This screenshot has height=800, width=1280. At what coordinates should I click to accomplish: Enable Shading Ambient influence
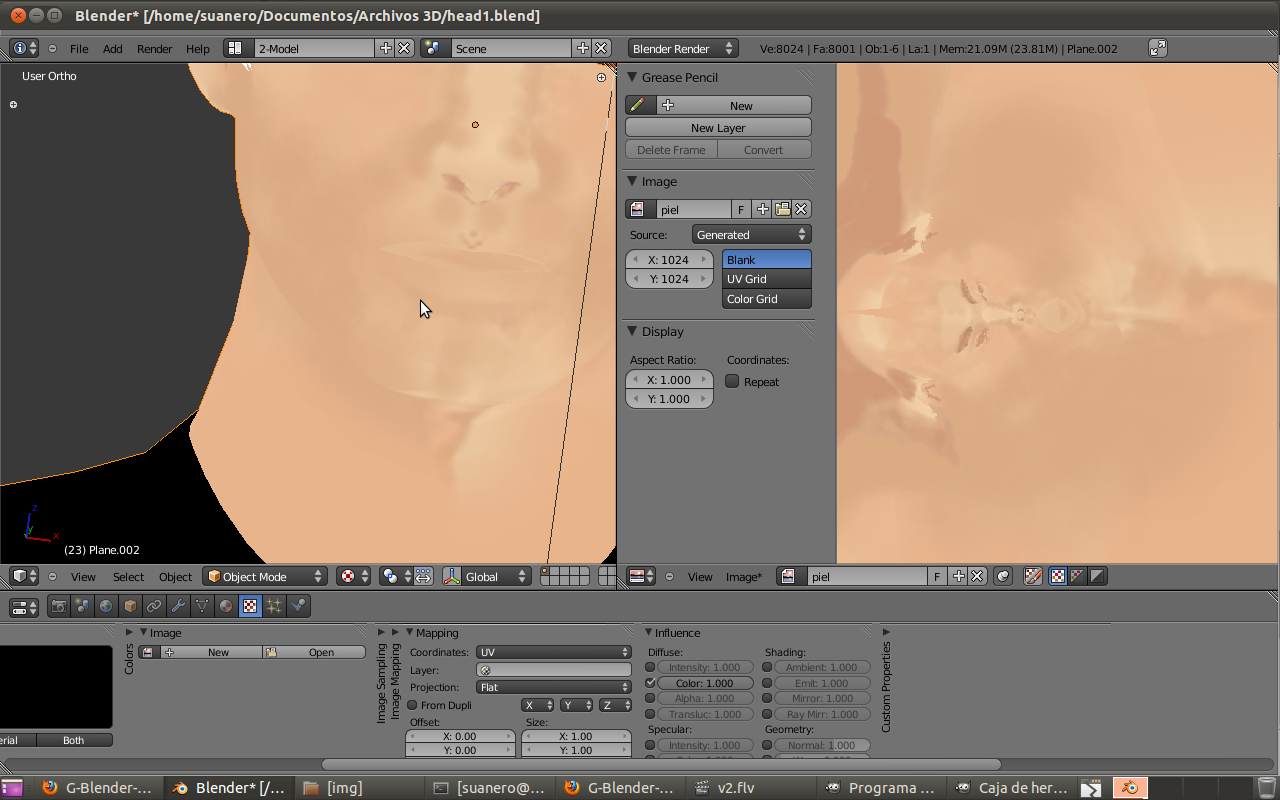(767, 667)
